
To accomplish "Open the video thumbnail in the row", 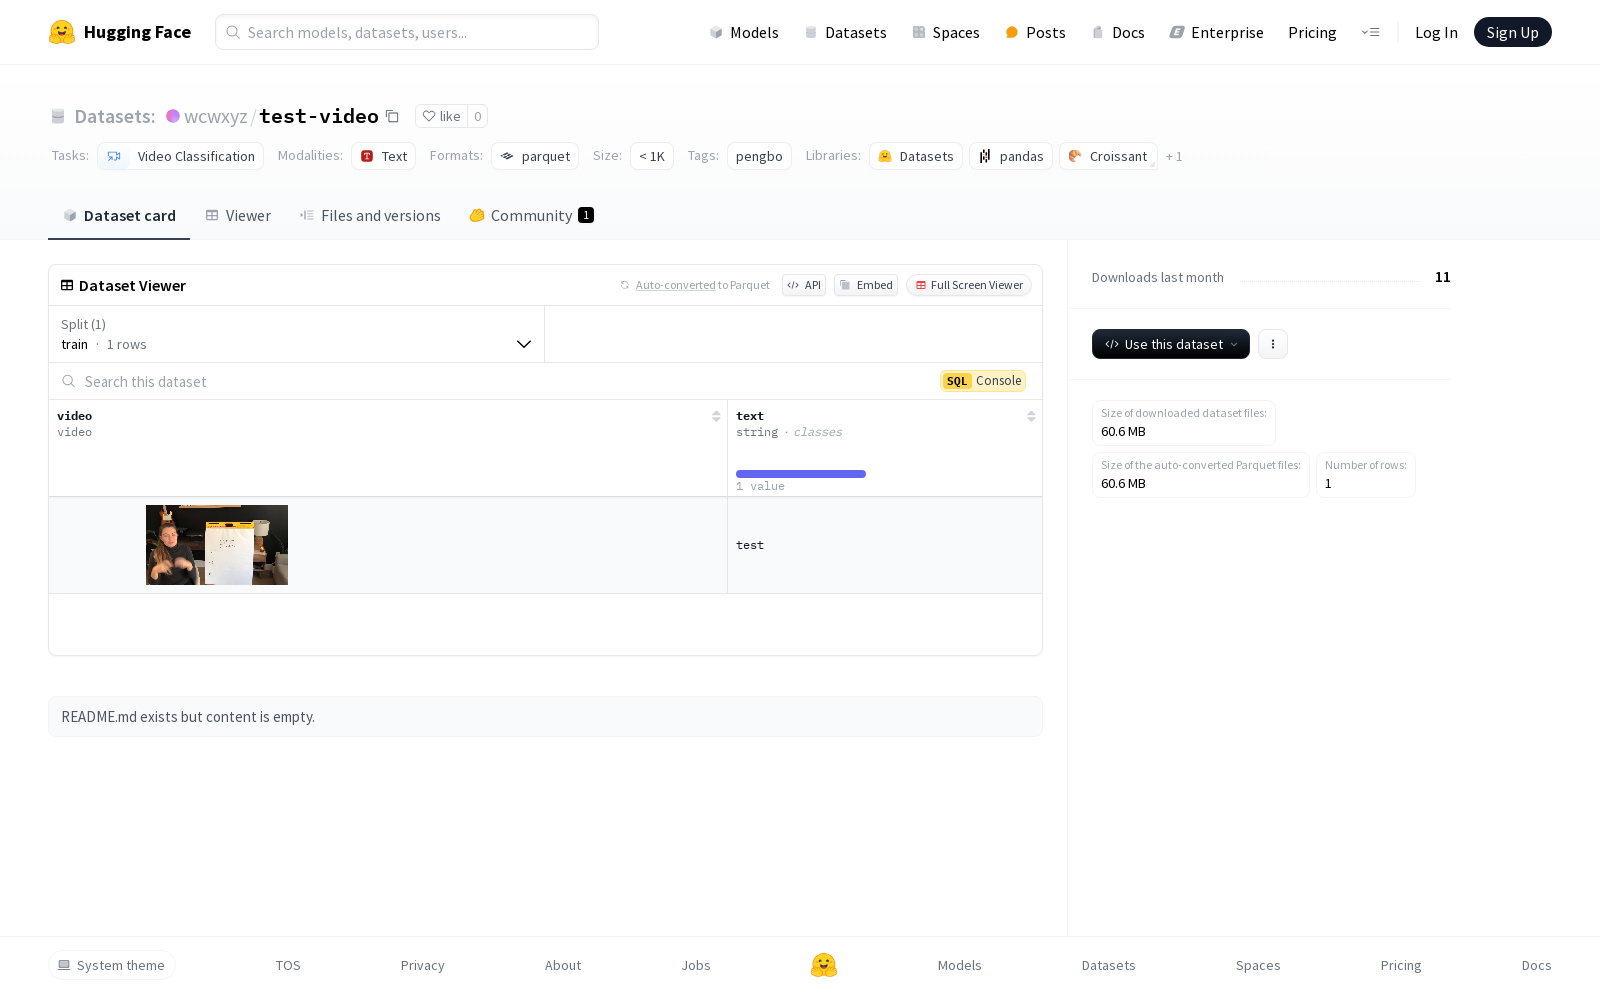I will pos(217,545).
